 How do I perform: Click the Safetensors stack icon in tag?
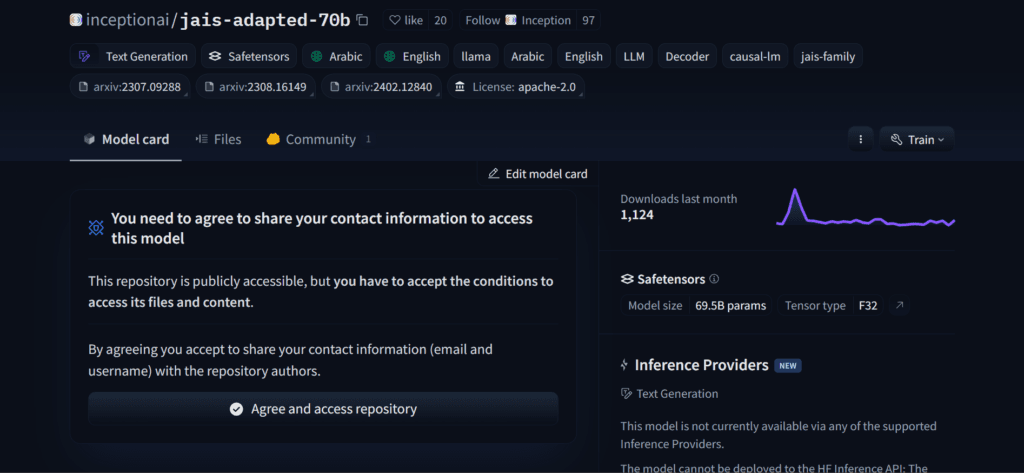coord(215,56)
